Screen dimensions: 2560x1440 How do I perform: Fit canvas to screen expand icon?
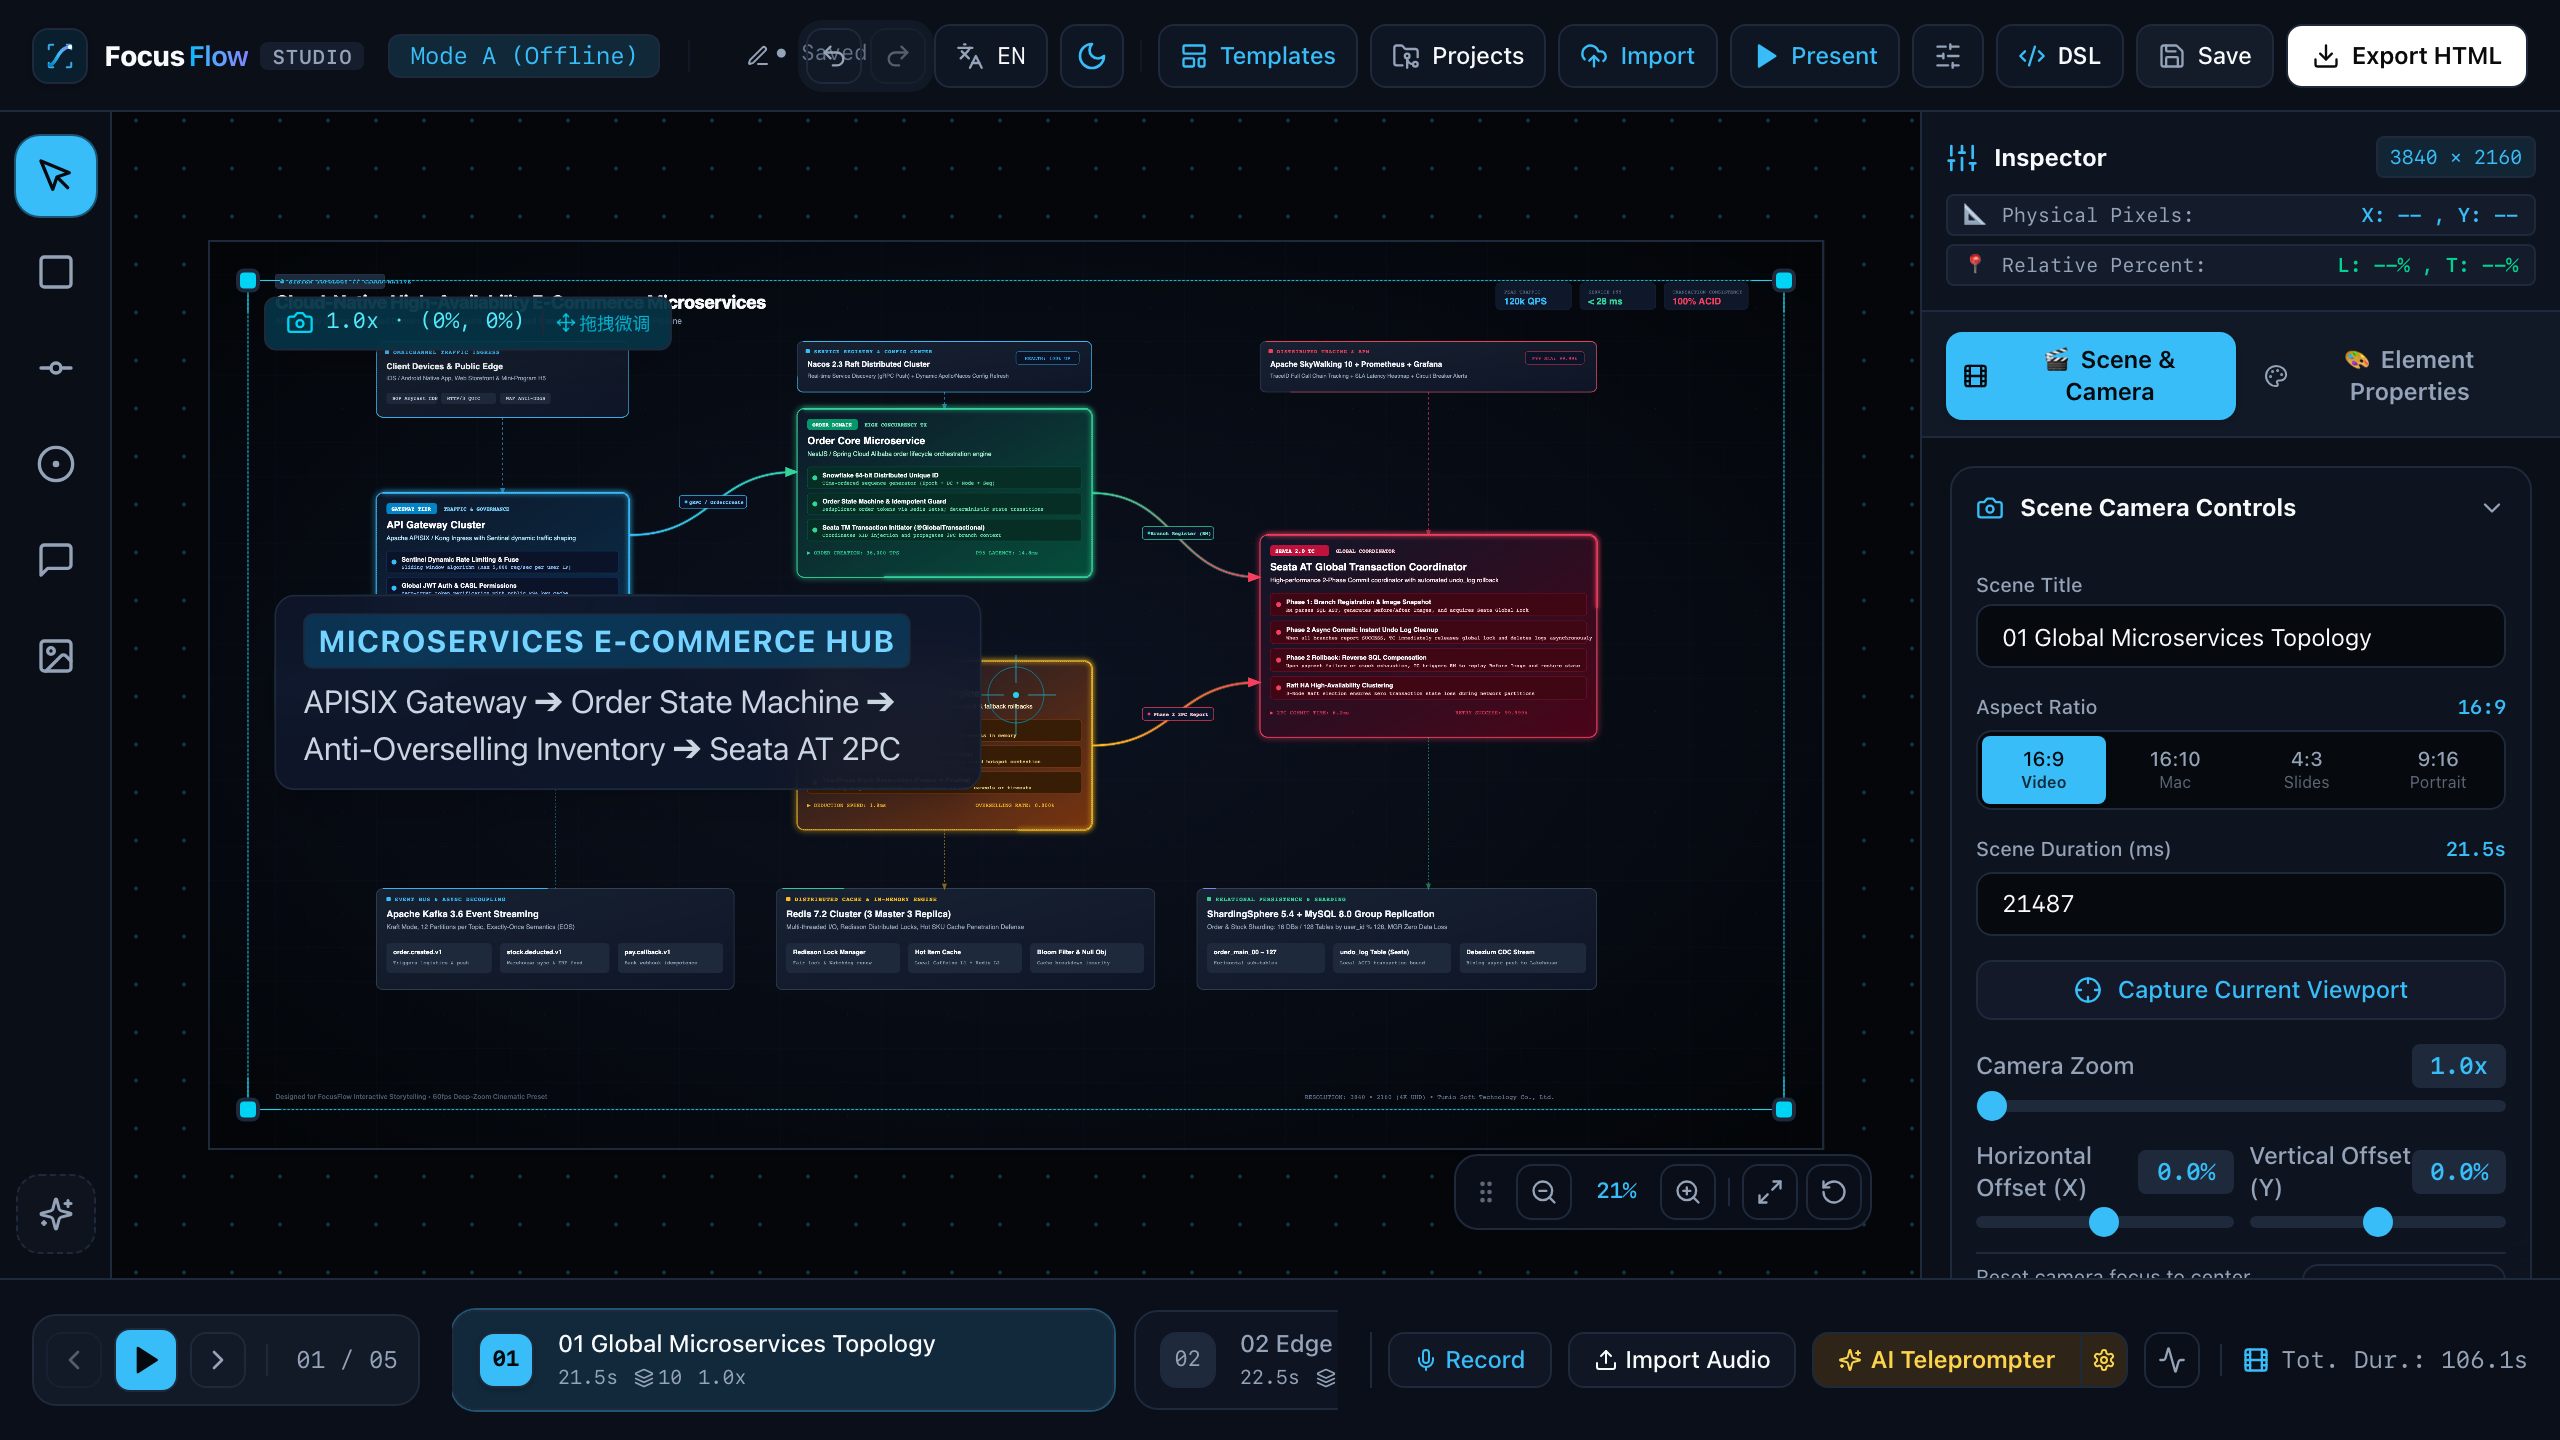[x=1770, y=1192]
